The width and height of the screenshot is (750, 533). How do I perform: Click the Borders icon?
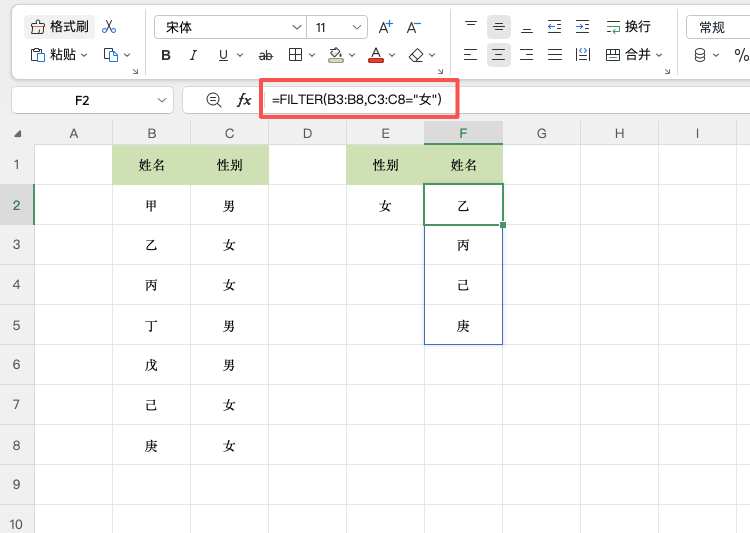(296, 55)
